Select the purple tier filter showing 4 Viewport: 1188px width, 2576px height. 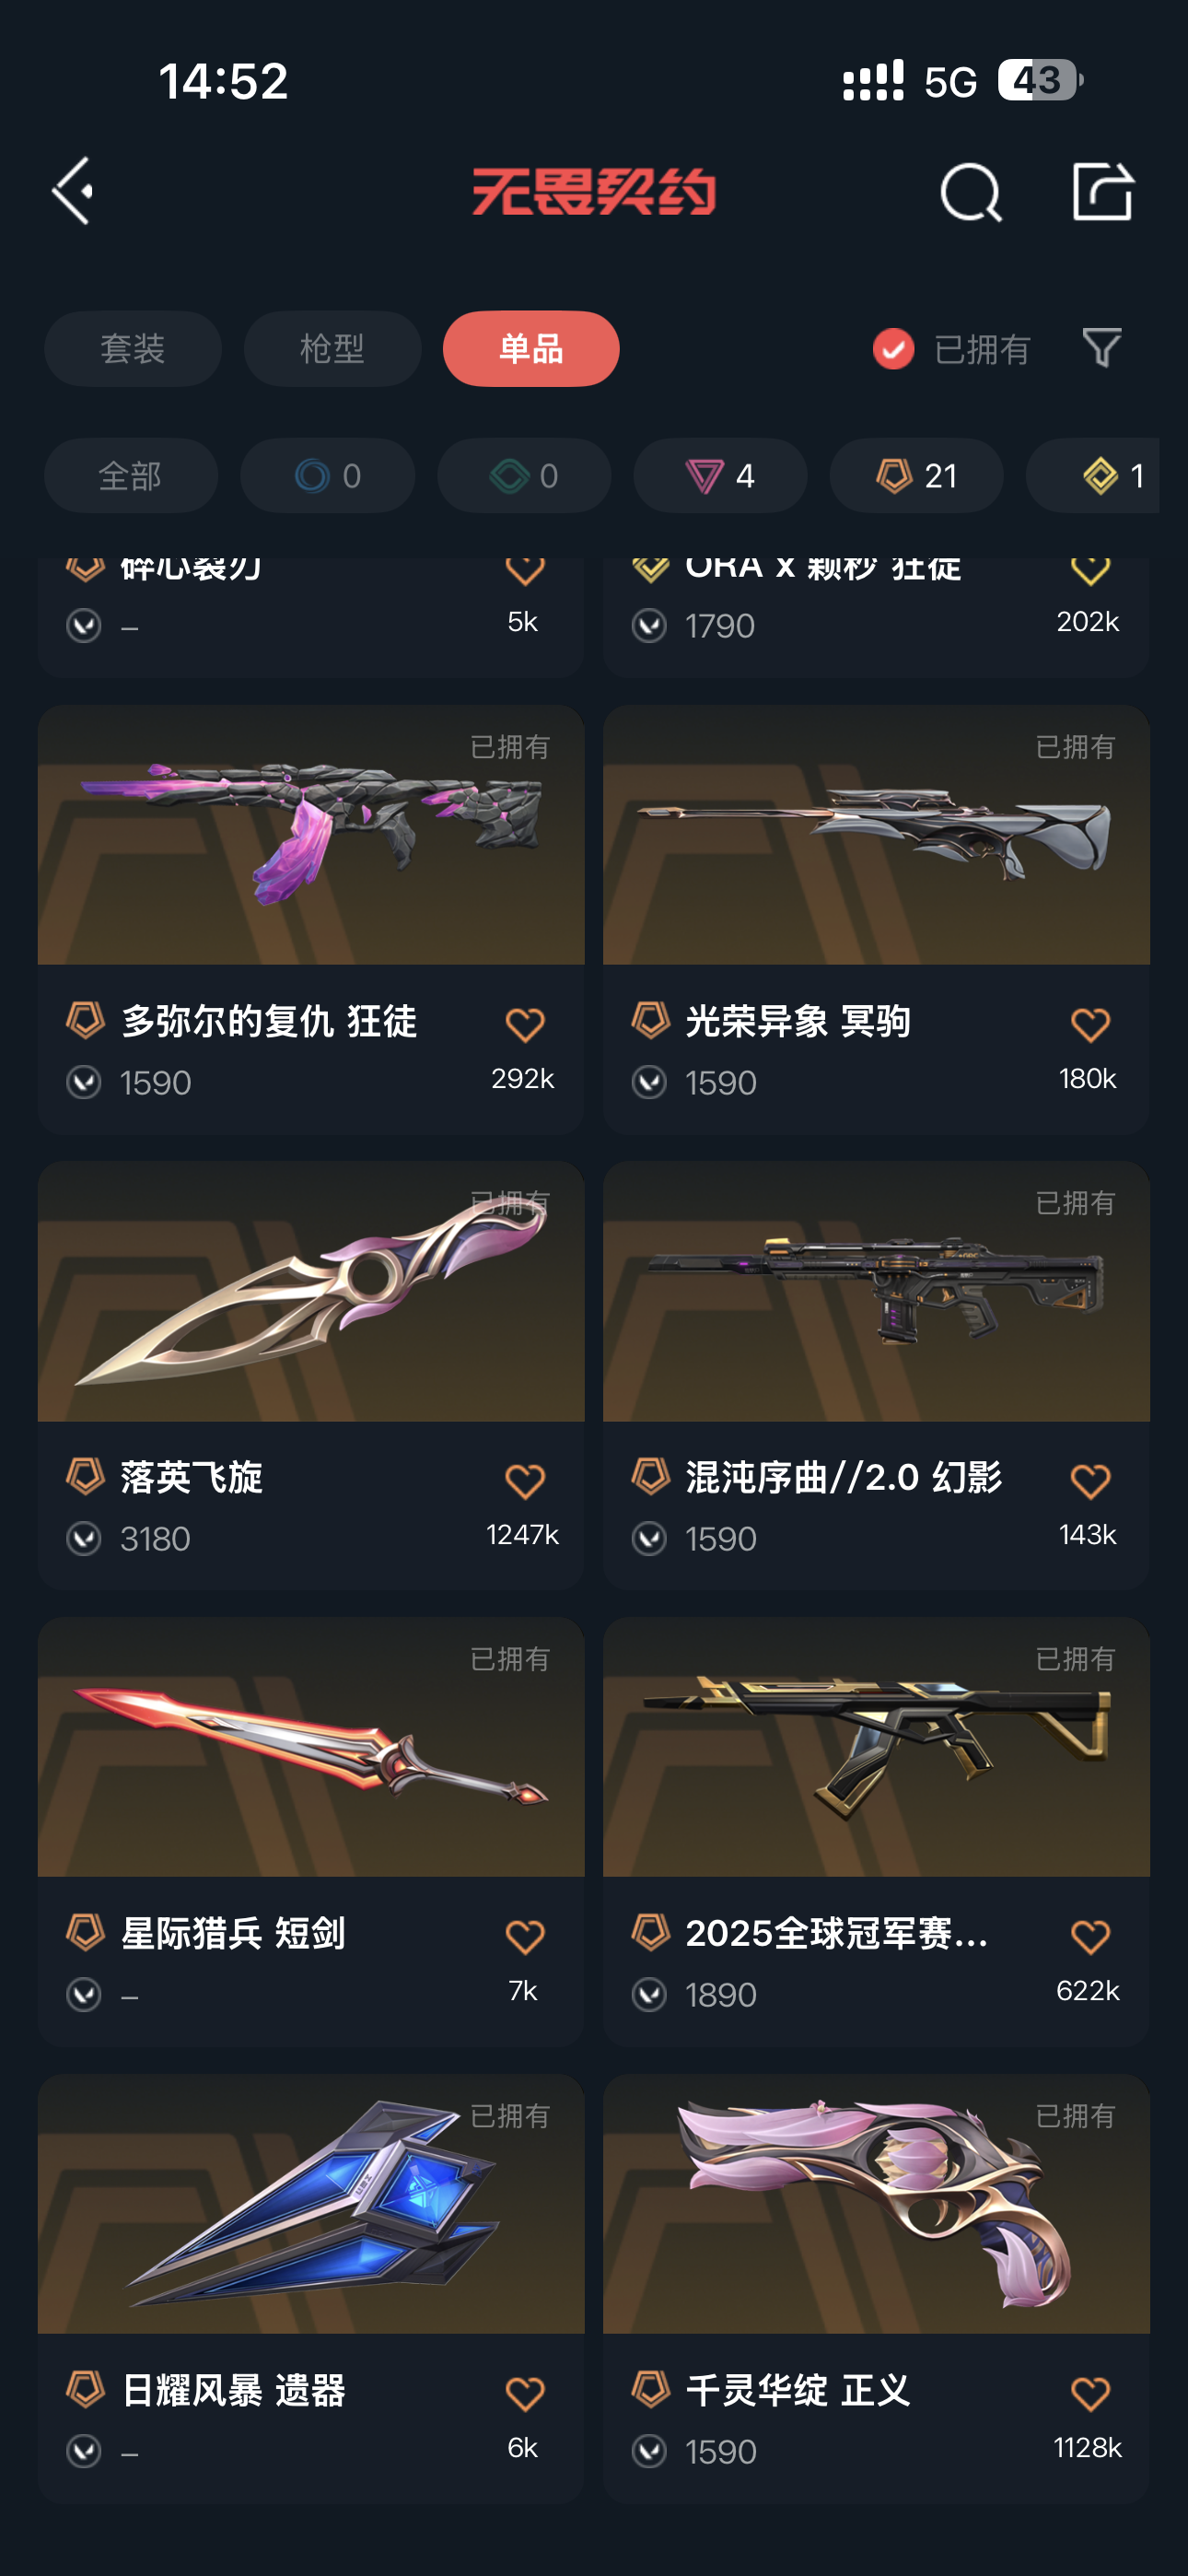(x=720, y=475)
